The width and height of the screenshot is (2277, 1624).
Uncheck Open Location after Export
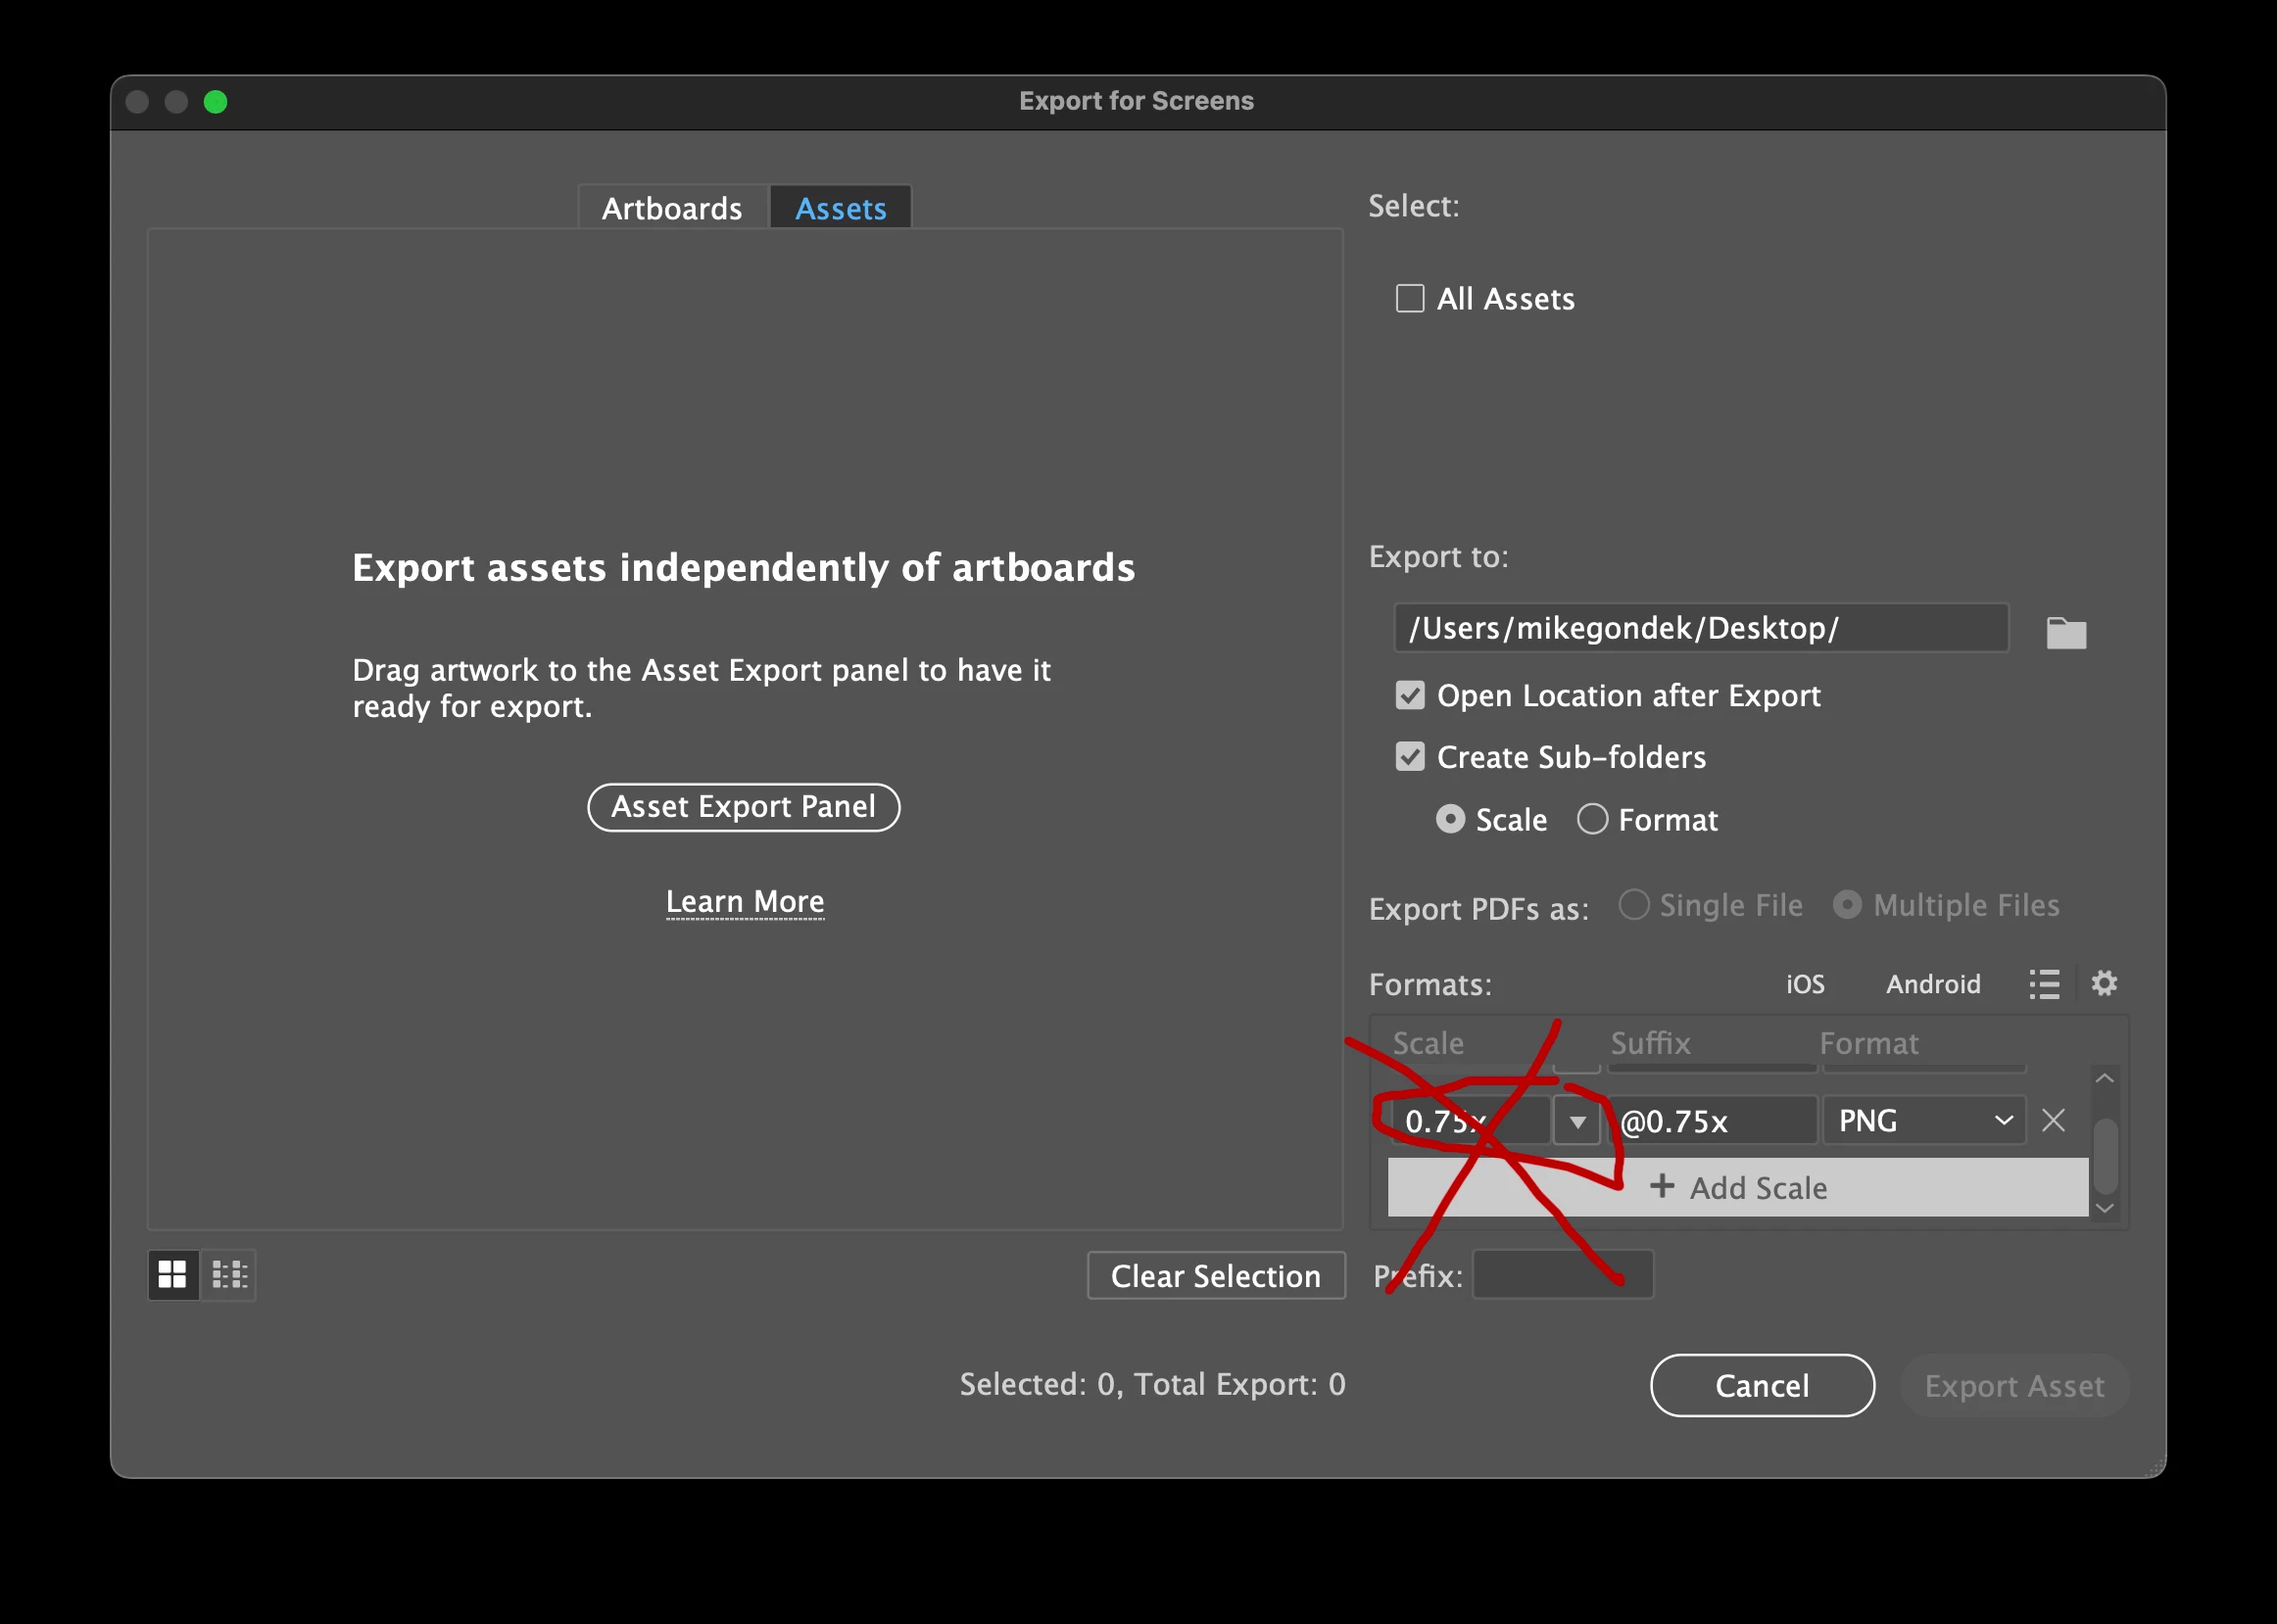pyautogui.click(x=1410, y=695)
